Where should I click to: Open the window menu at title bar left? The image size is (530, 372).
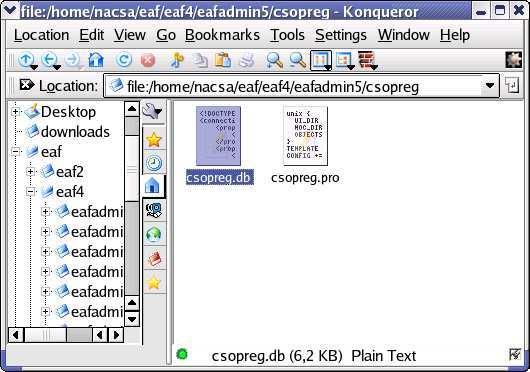(x=9, y=11)
